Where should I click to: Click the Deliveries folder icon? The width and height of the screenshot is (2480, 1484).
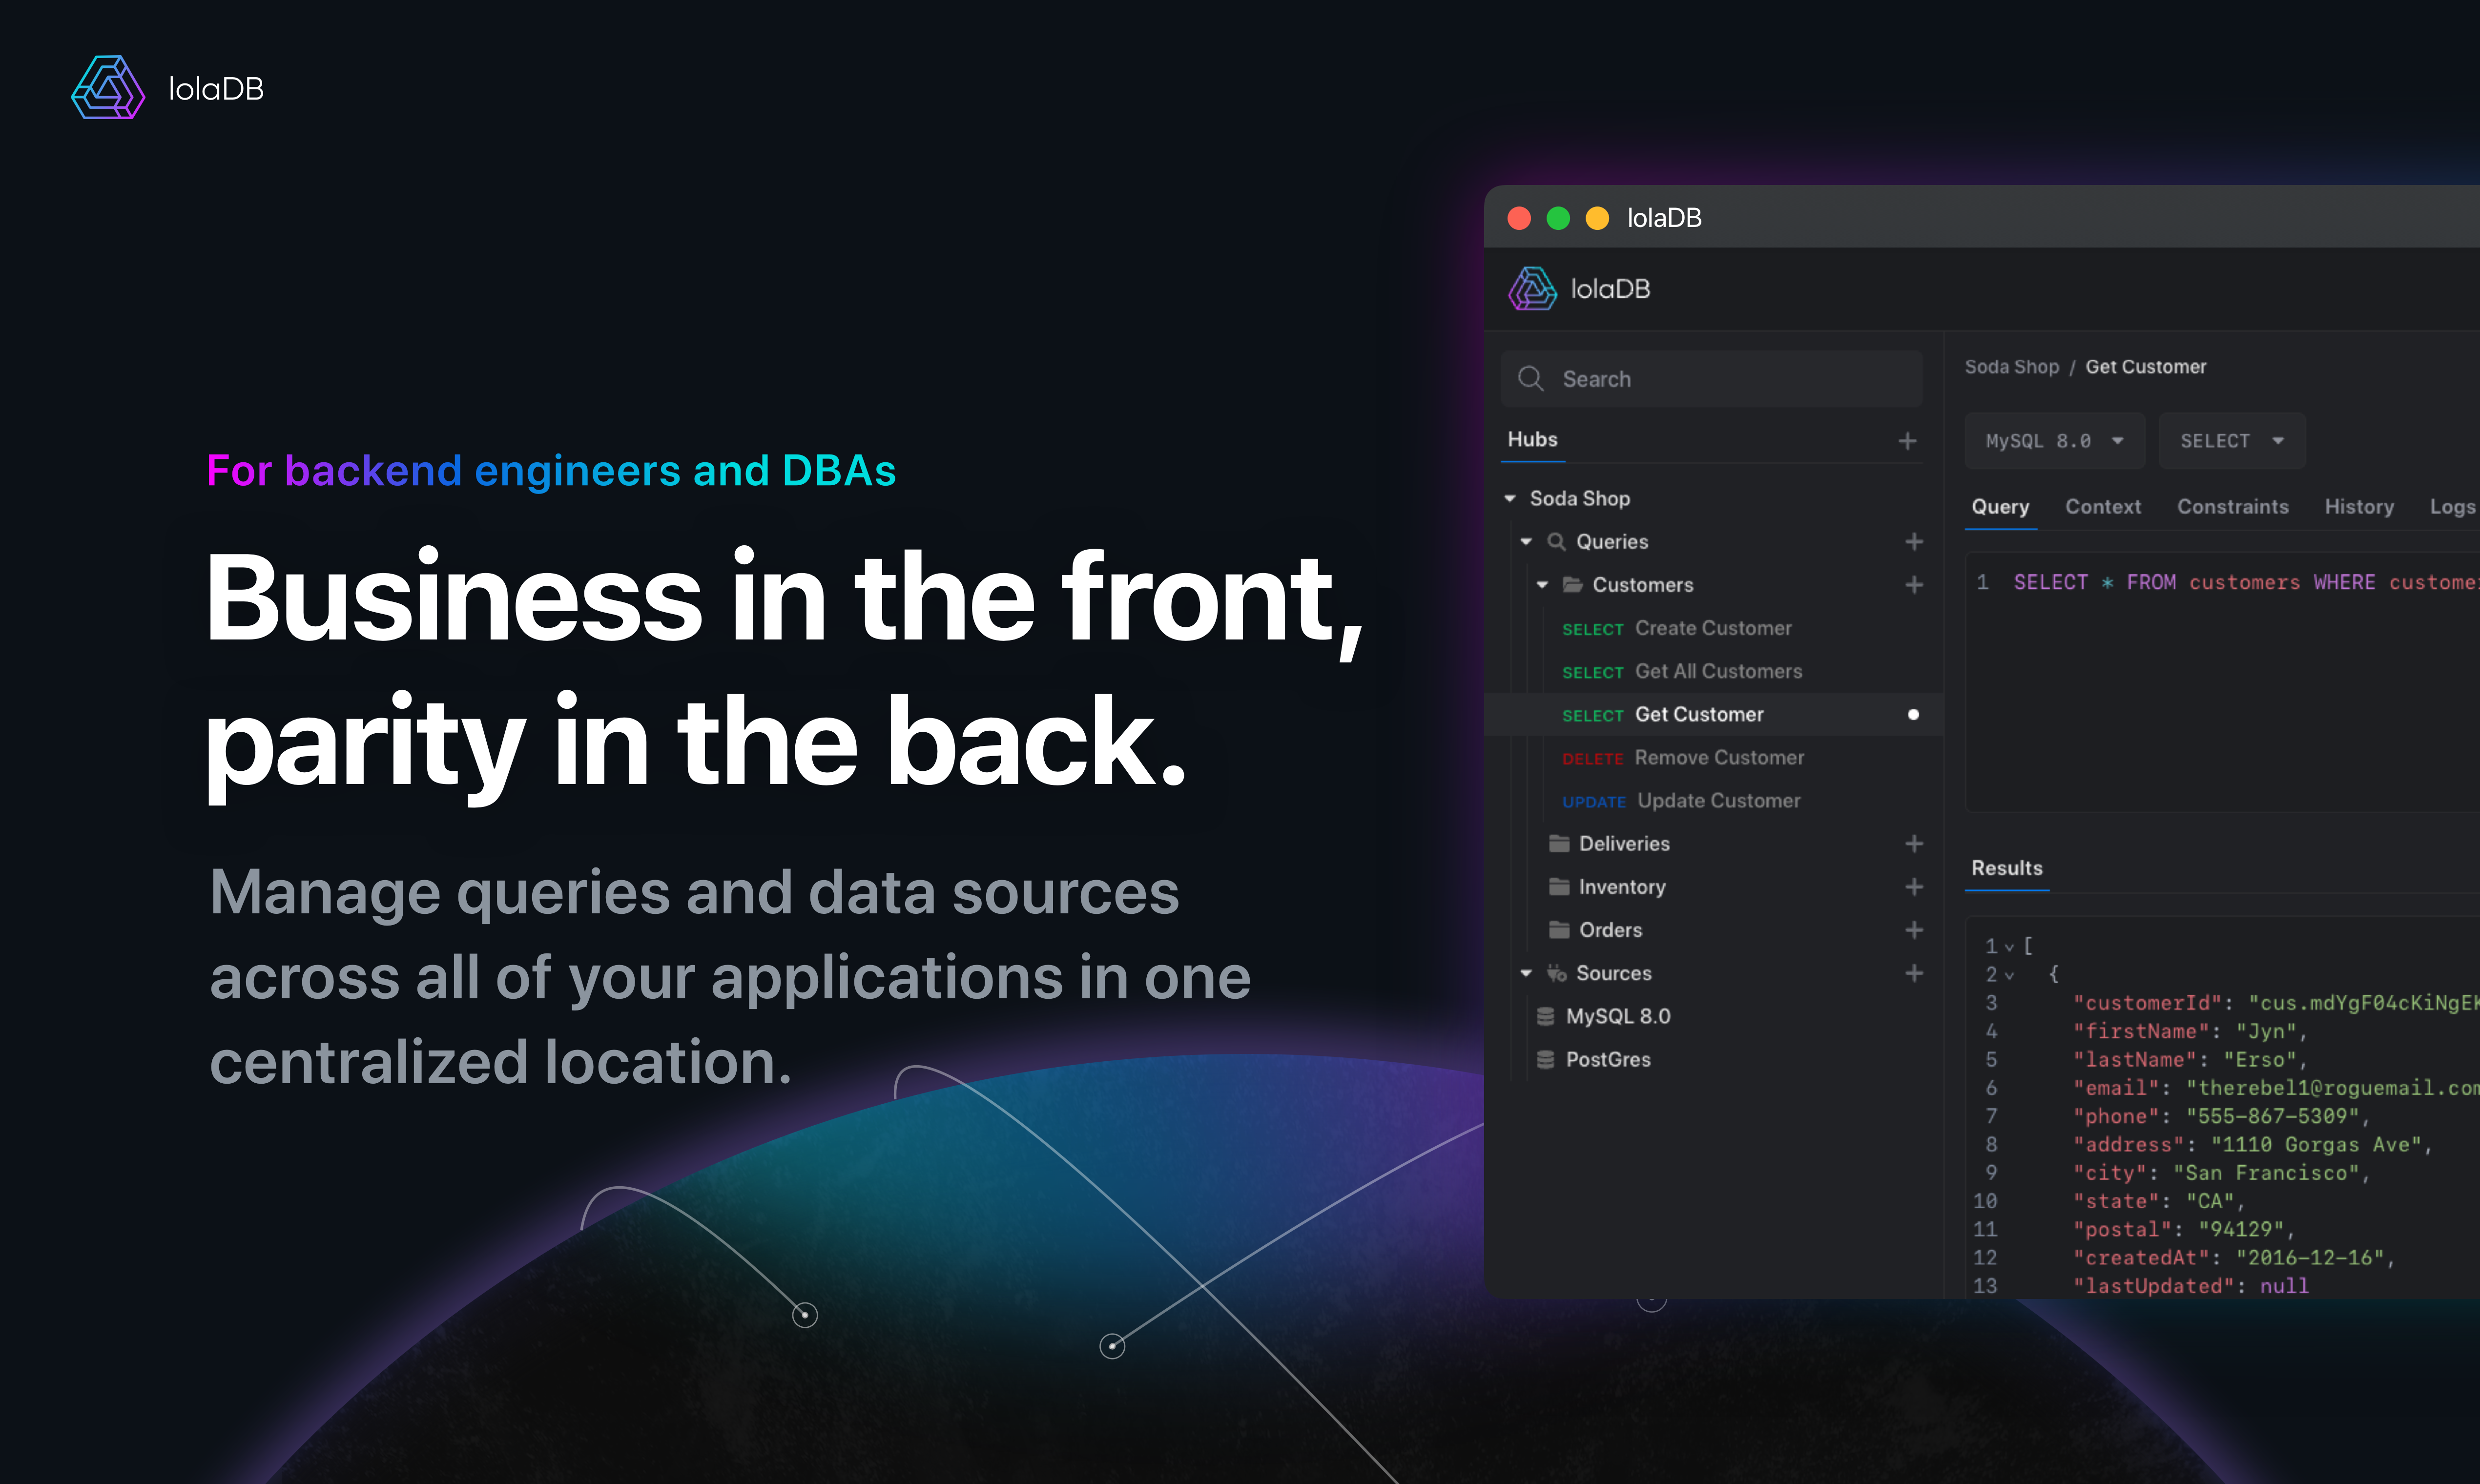pyautogui.click(x=1558, y=843)
